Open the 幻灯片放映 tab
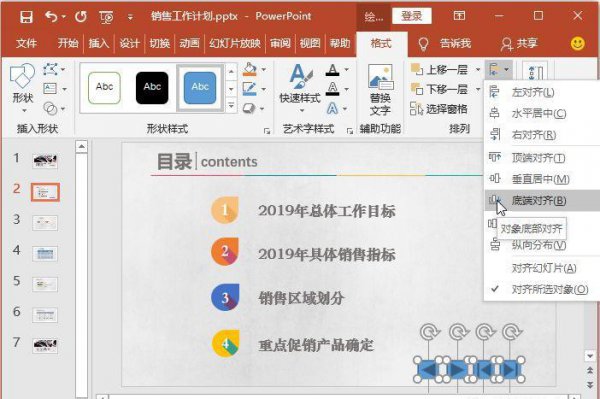600x399 pixels. (x=235, y=43)
